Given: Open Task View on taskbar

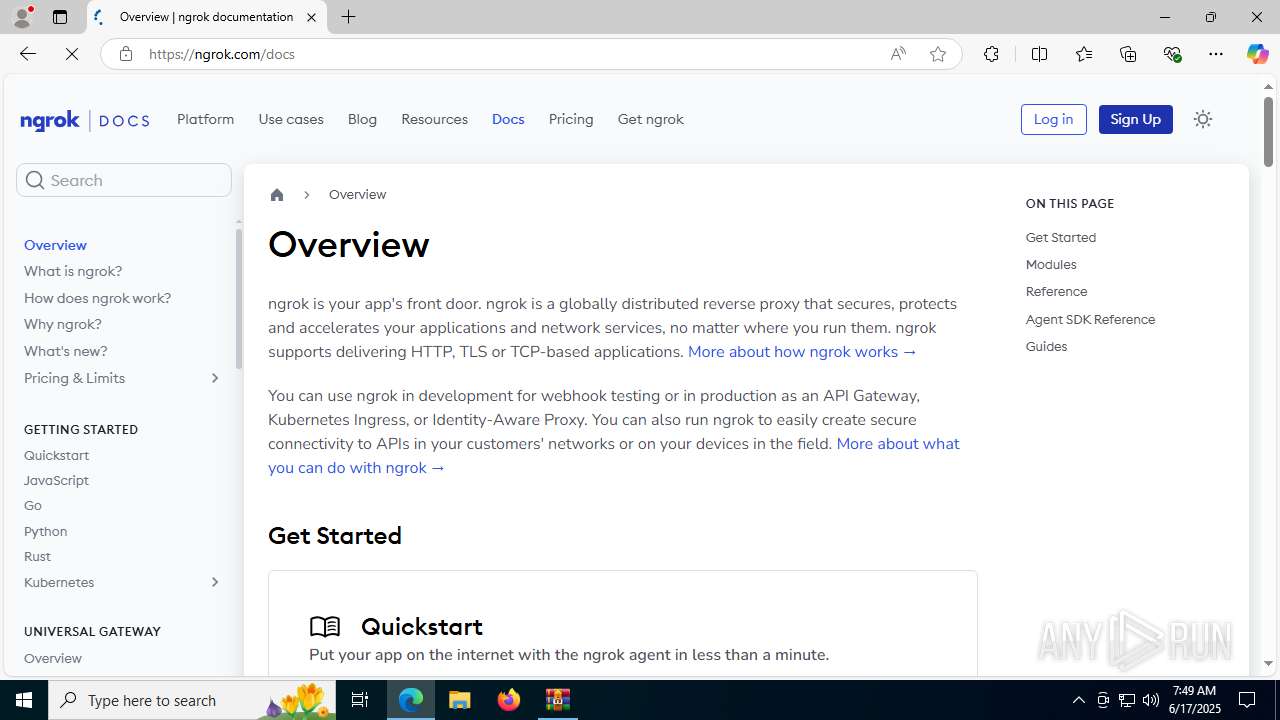Looking at the screenshot, I should pyautogui.click(x=360, y=700).
